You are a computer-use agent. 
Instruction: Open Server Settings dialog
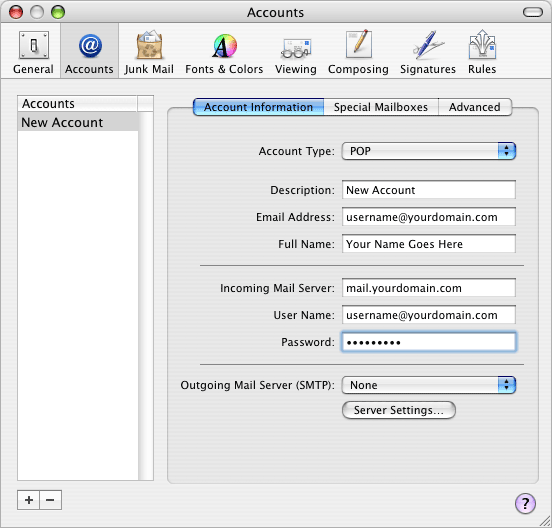(x=399, y=410)
